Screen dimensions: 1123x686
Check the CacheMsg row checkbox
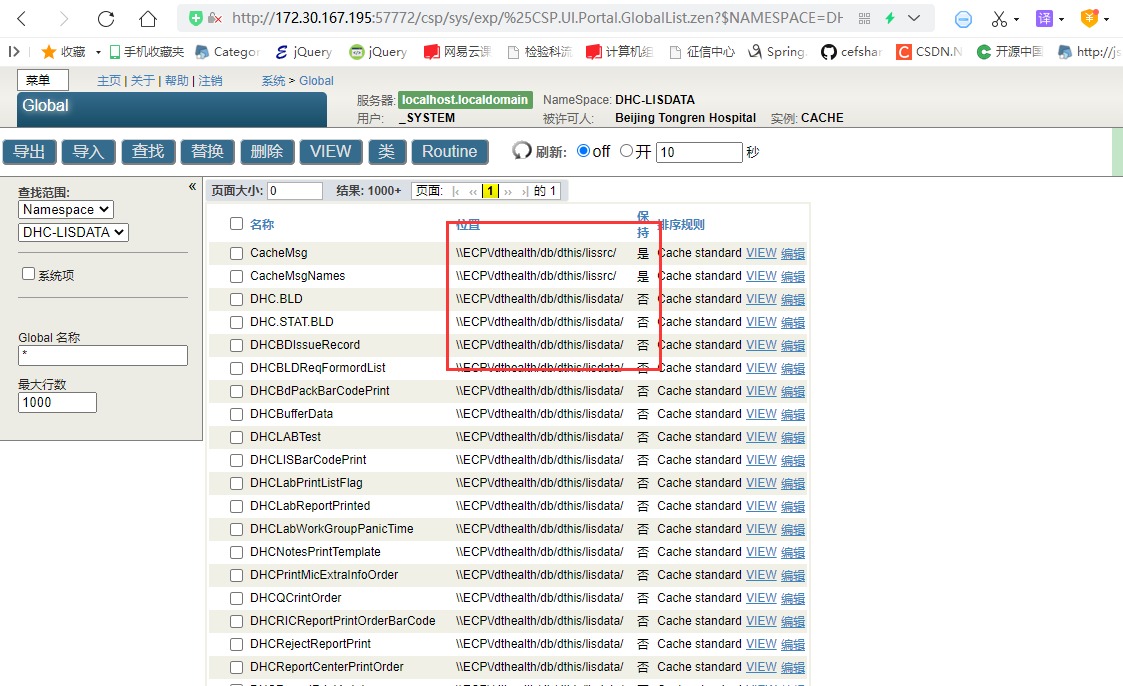236,253
